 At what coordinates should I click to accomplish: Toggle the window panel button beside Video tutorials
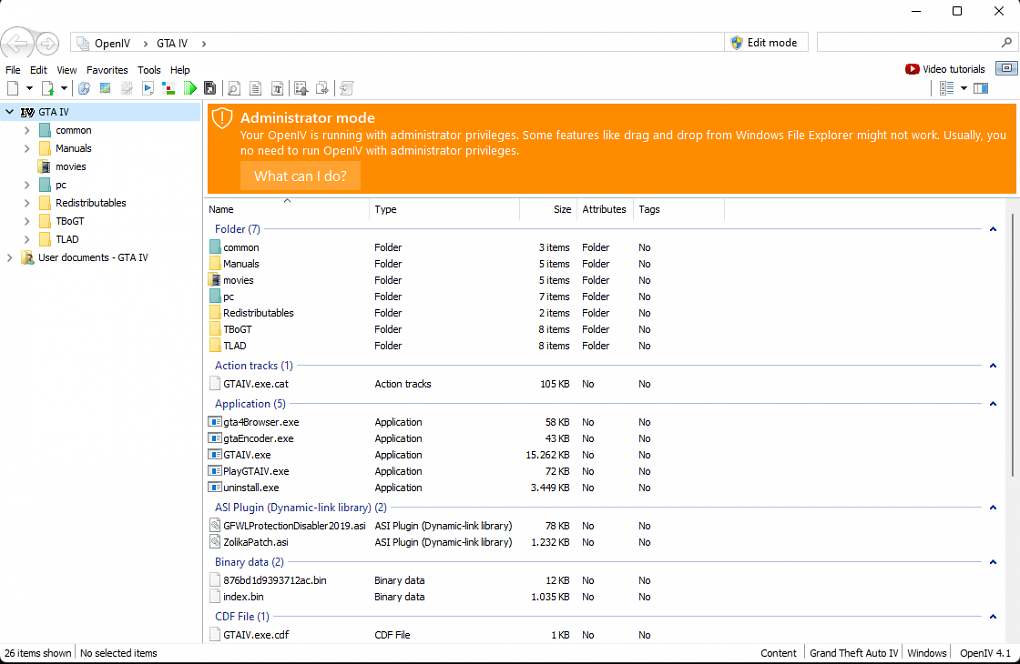point(1006,68)
